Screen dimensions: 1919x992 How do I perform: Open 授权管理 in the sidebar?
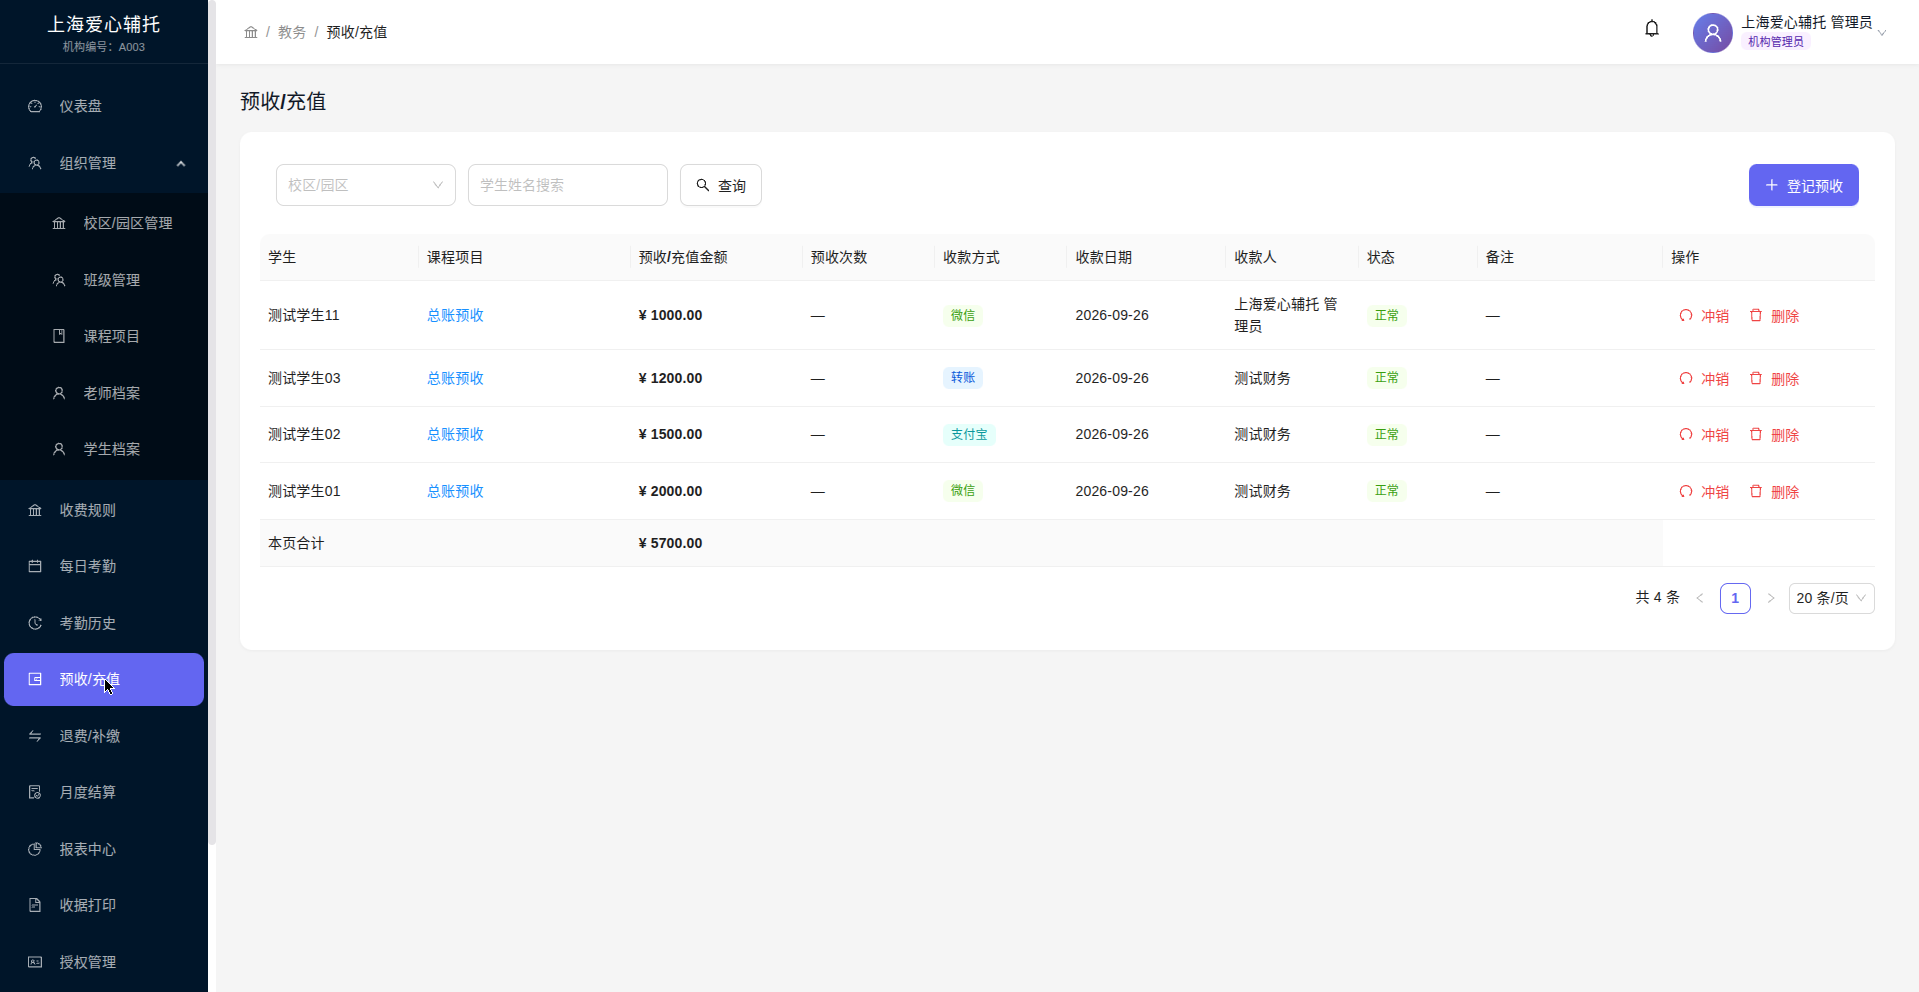[104, 962]
